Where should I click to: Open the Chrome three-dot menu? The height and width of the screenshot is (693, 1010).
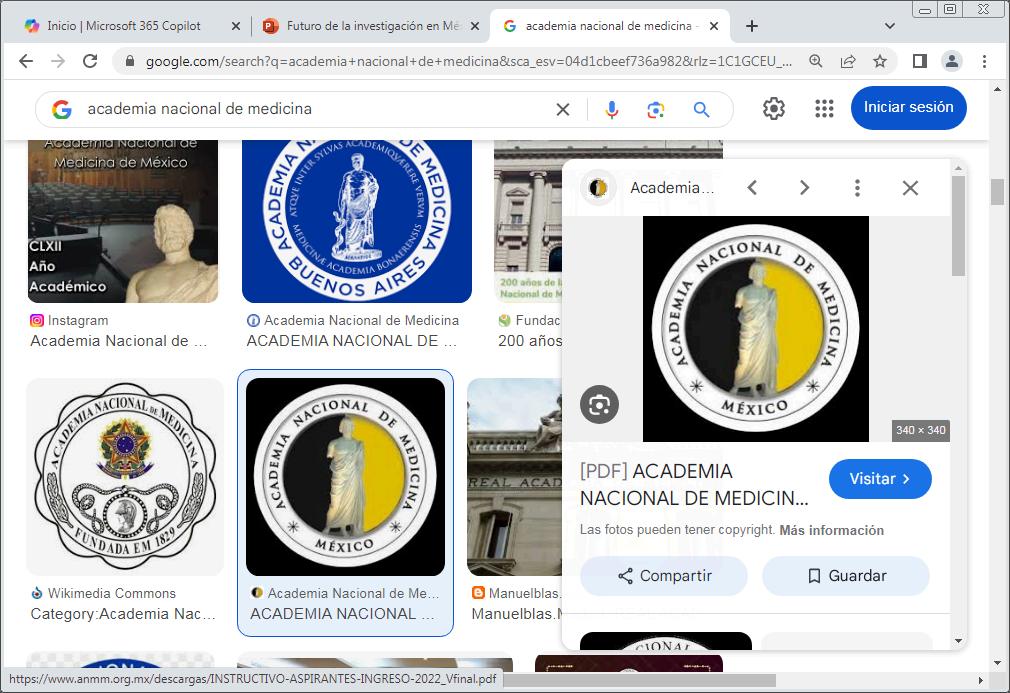click(984, 61)
